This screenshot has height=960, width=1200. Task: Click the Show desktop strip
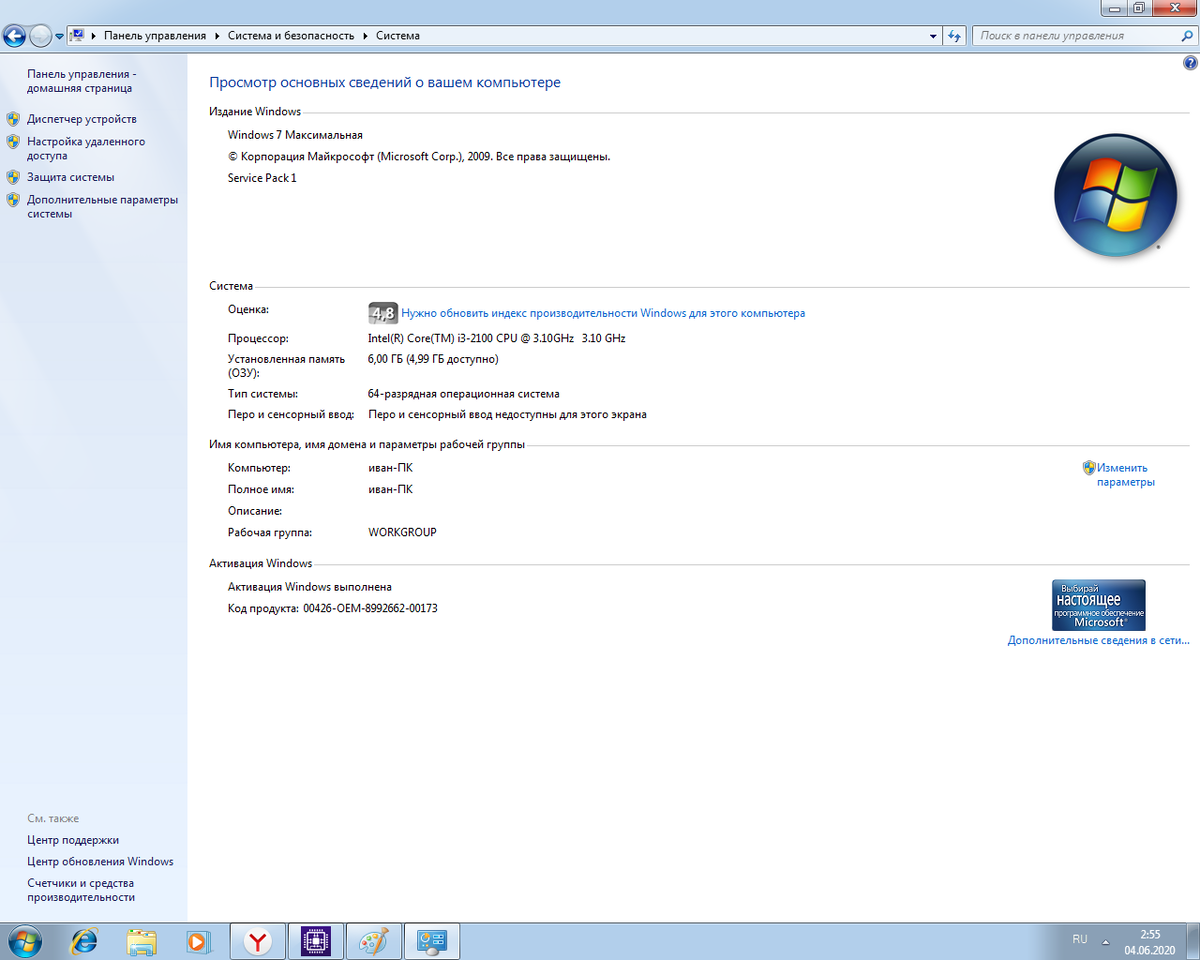click(1192, 941)
